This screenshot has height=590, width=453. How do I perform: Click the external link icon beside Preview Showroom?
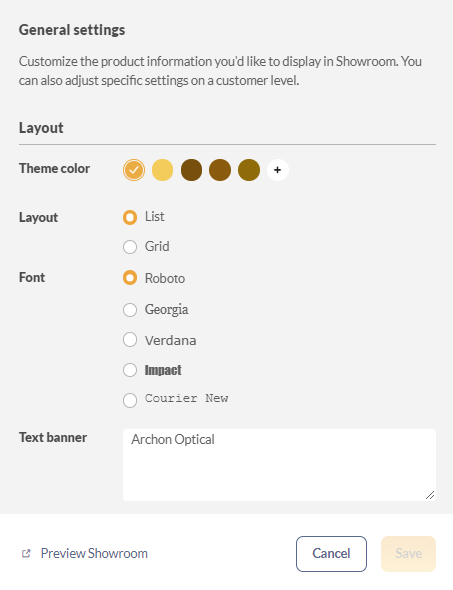(x=26, y=554)
